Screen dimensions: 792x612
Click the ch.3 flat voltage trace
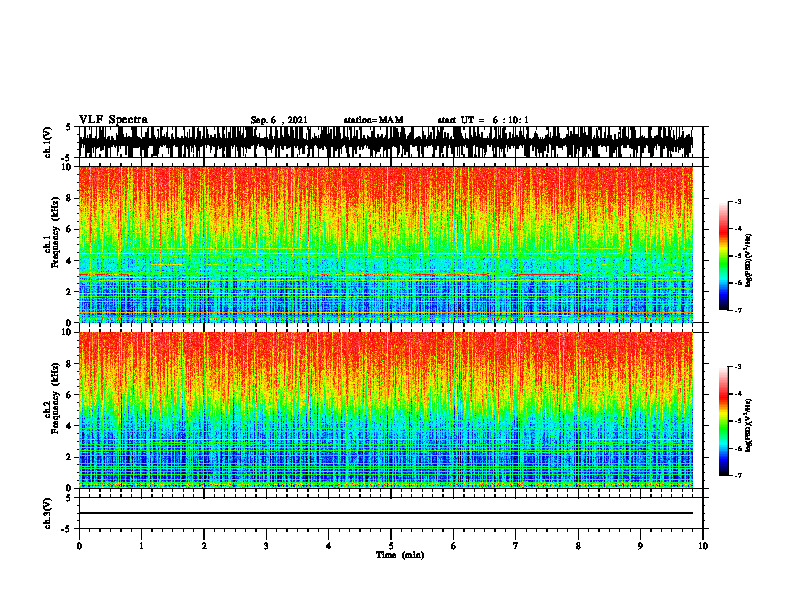(386, 513)
